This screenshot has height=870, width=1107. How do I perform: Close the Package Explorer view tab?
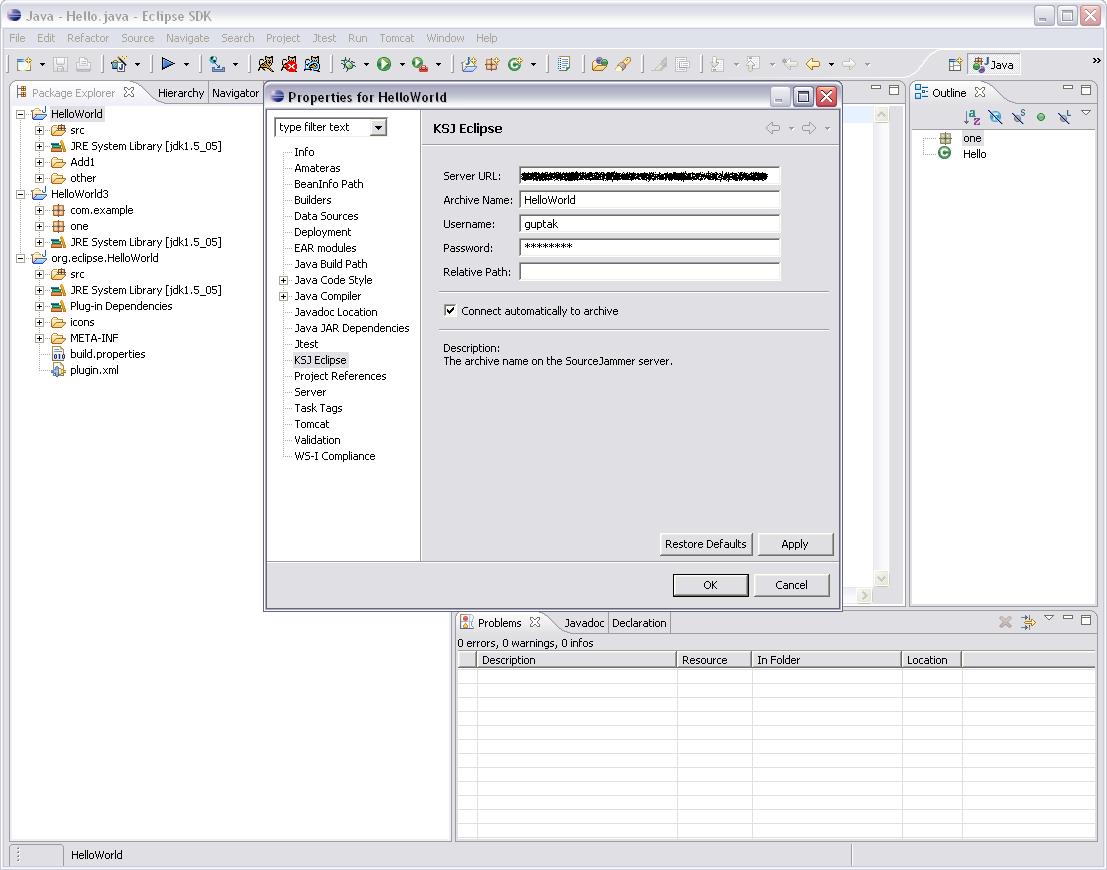(x=128, y=93)
